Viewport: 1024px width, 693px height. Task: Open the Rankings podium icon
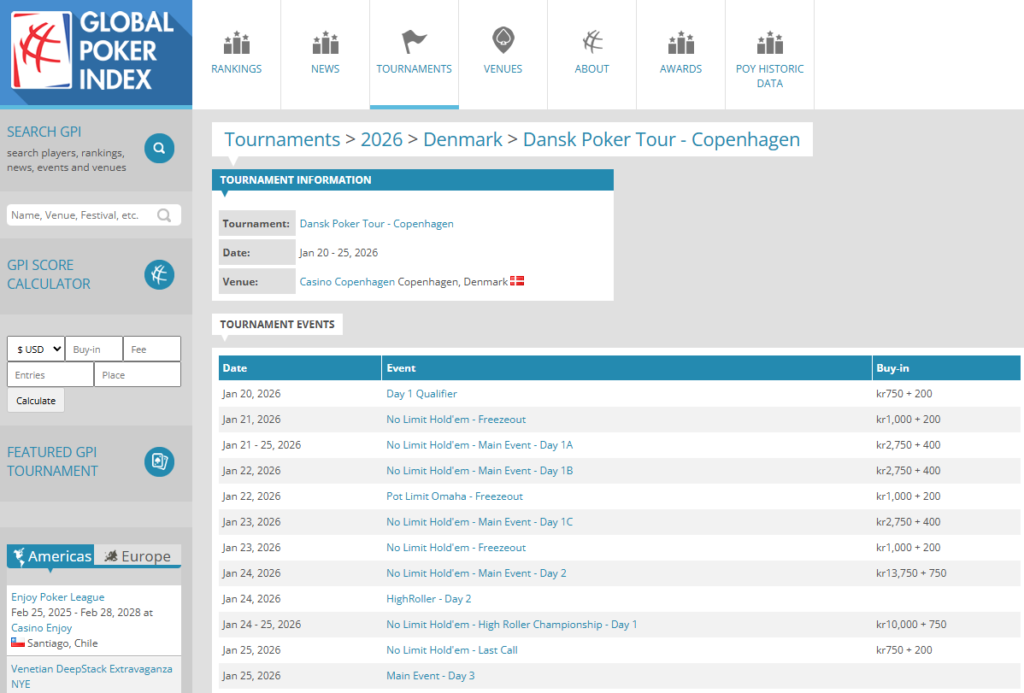(x=236, y=43)
